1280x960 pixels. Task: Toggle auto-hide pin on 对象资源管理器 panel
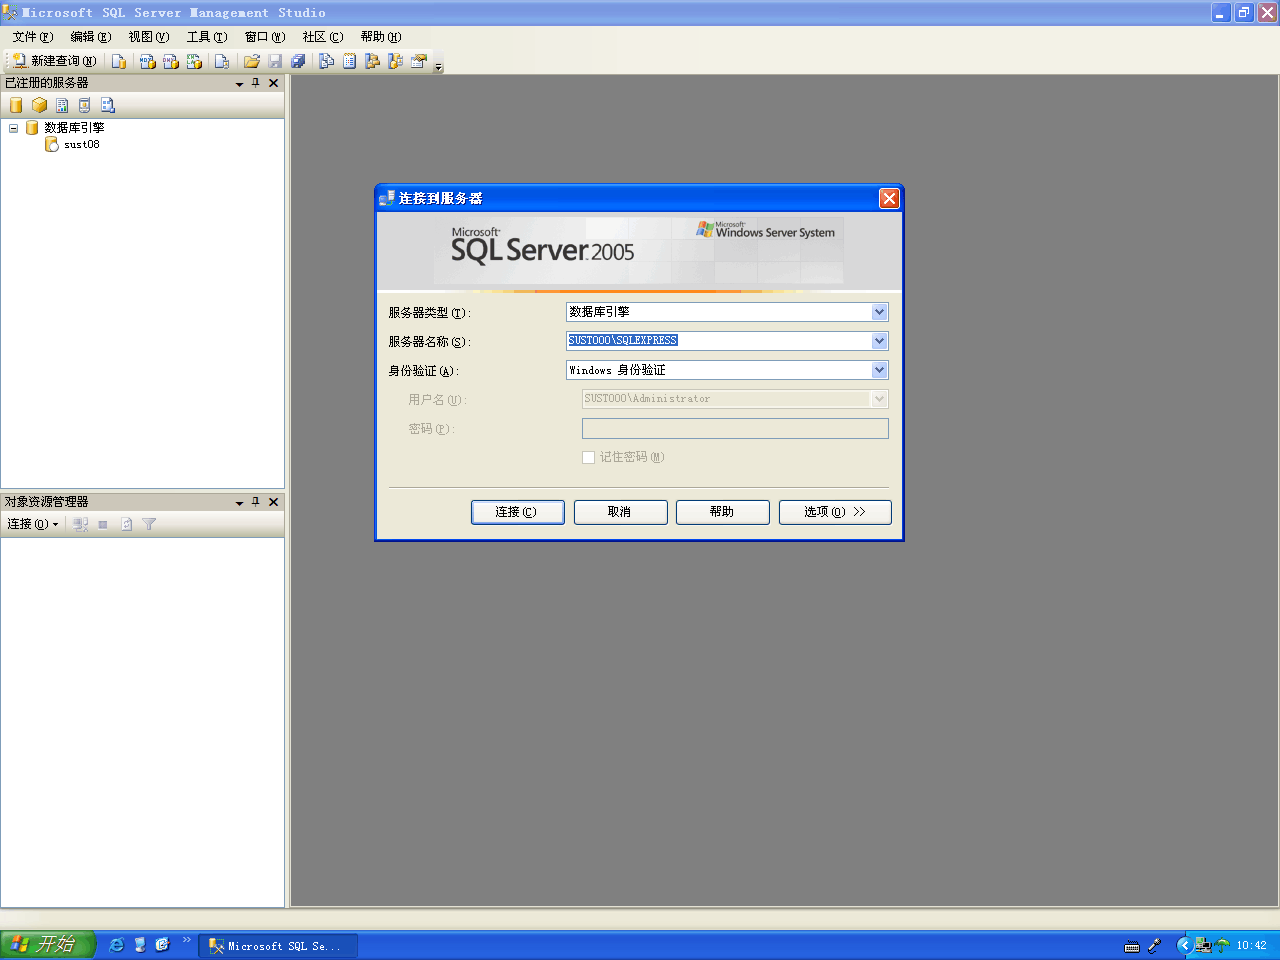pyautogui.click(x=256, y=502)
